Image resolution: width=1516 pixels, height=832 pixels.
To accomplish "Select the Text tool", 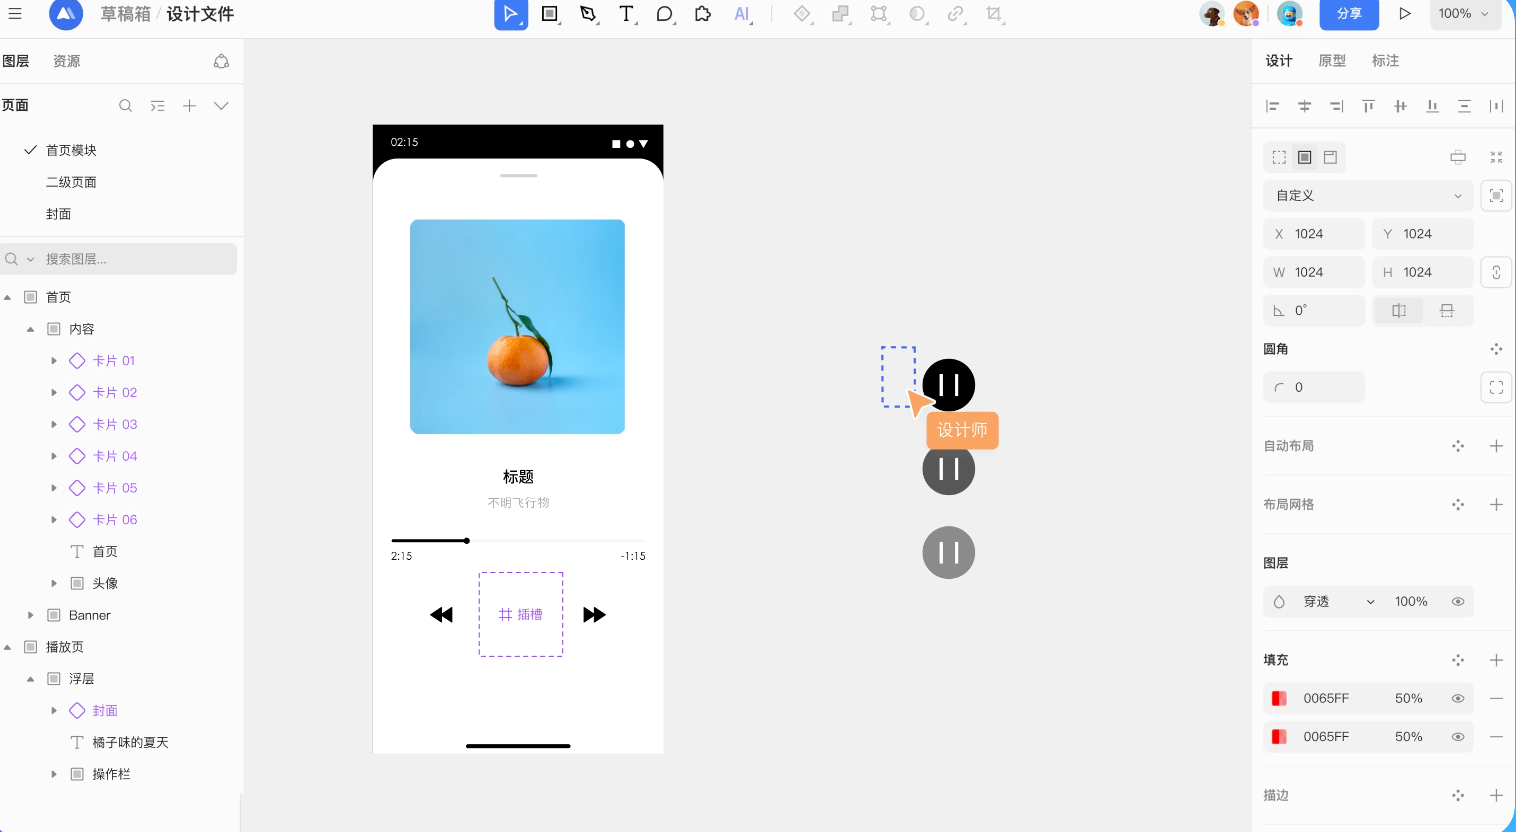I will point(626,14).
